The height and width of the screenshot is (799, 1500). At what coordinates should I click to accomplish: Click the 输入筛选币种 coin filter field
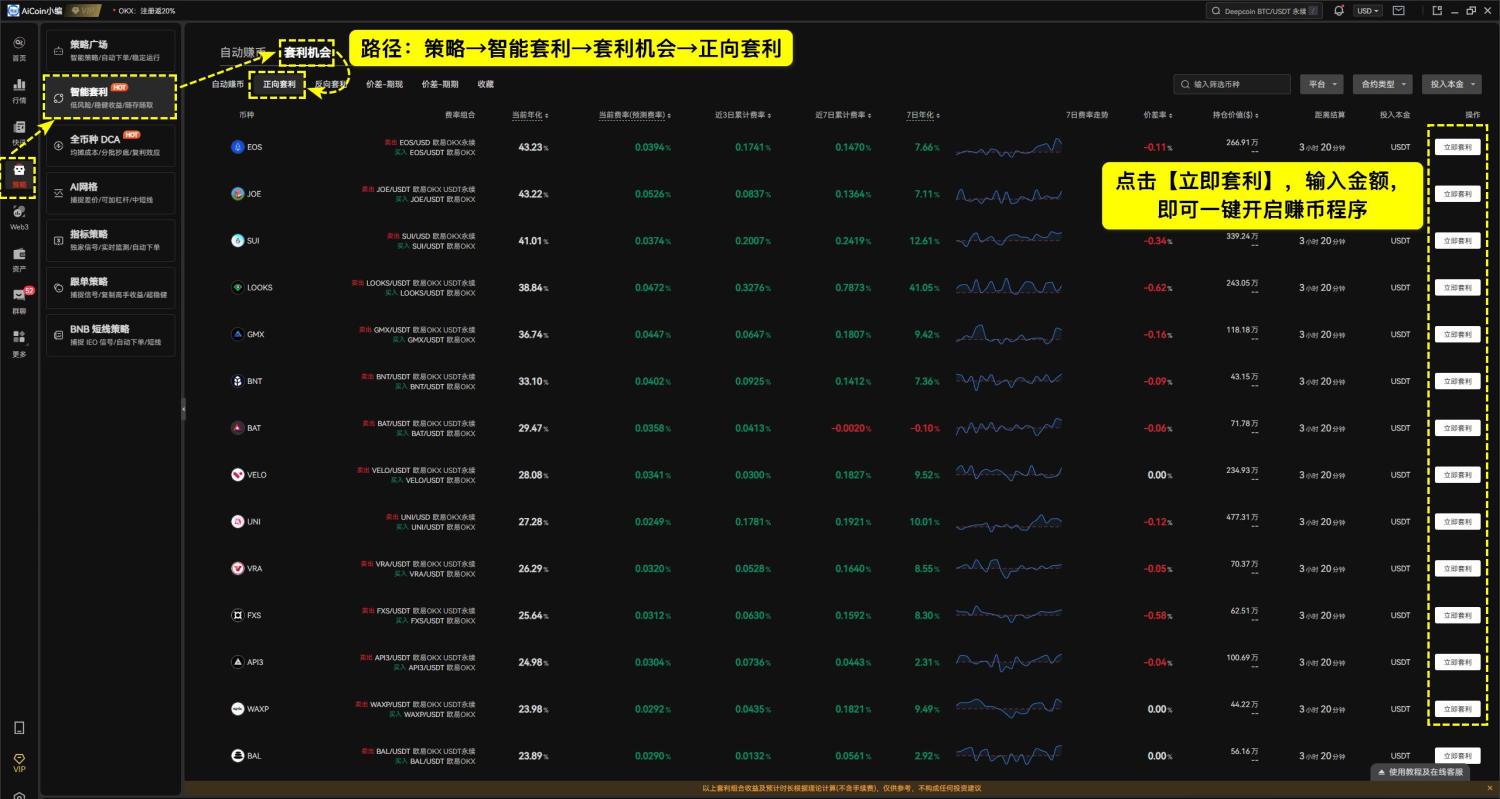[x=1232, y=85]
